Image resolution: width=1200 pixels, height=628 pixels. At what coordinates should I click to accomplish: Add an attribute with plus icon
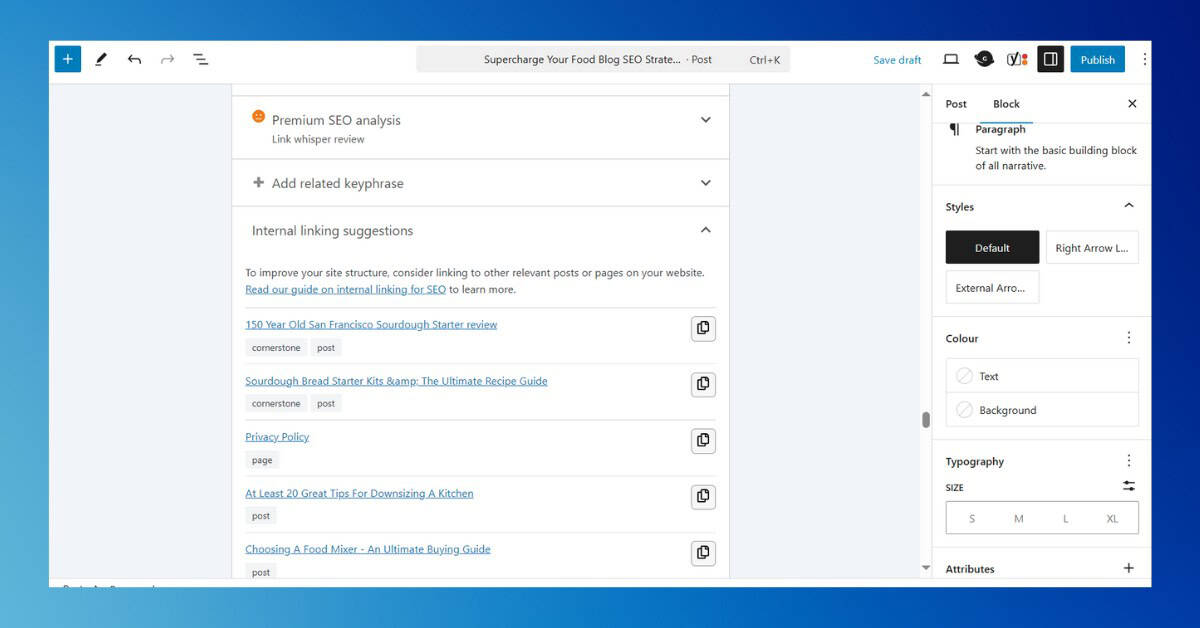[x=1129, y=568]
